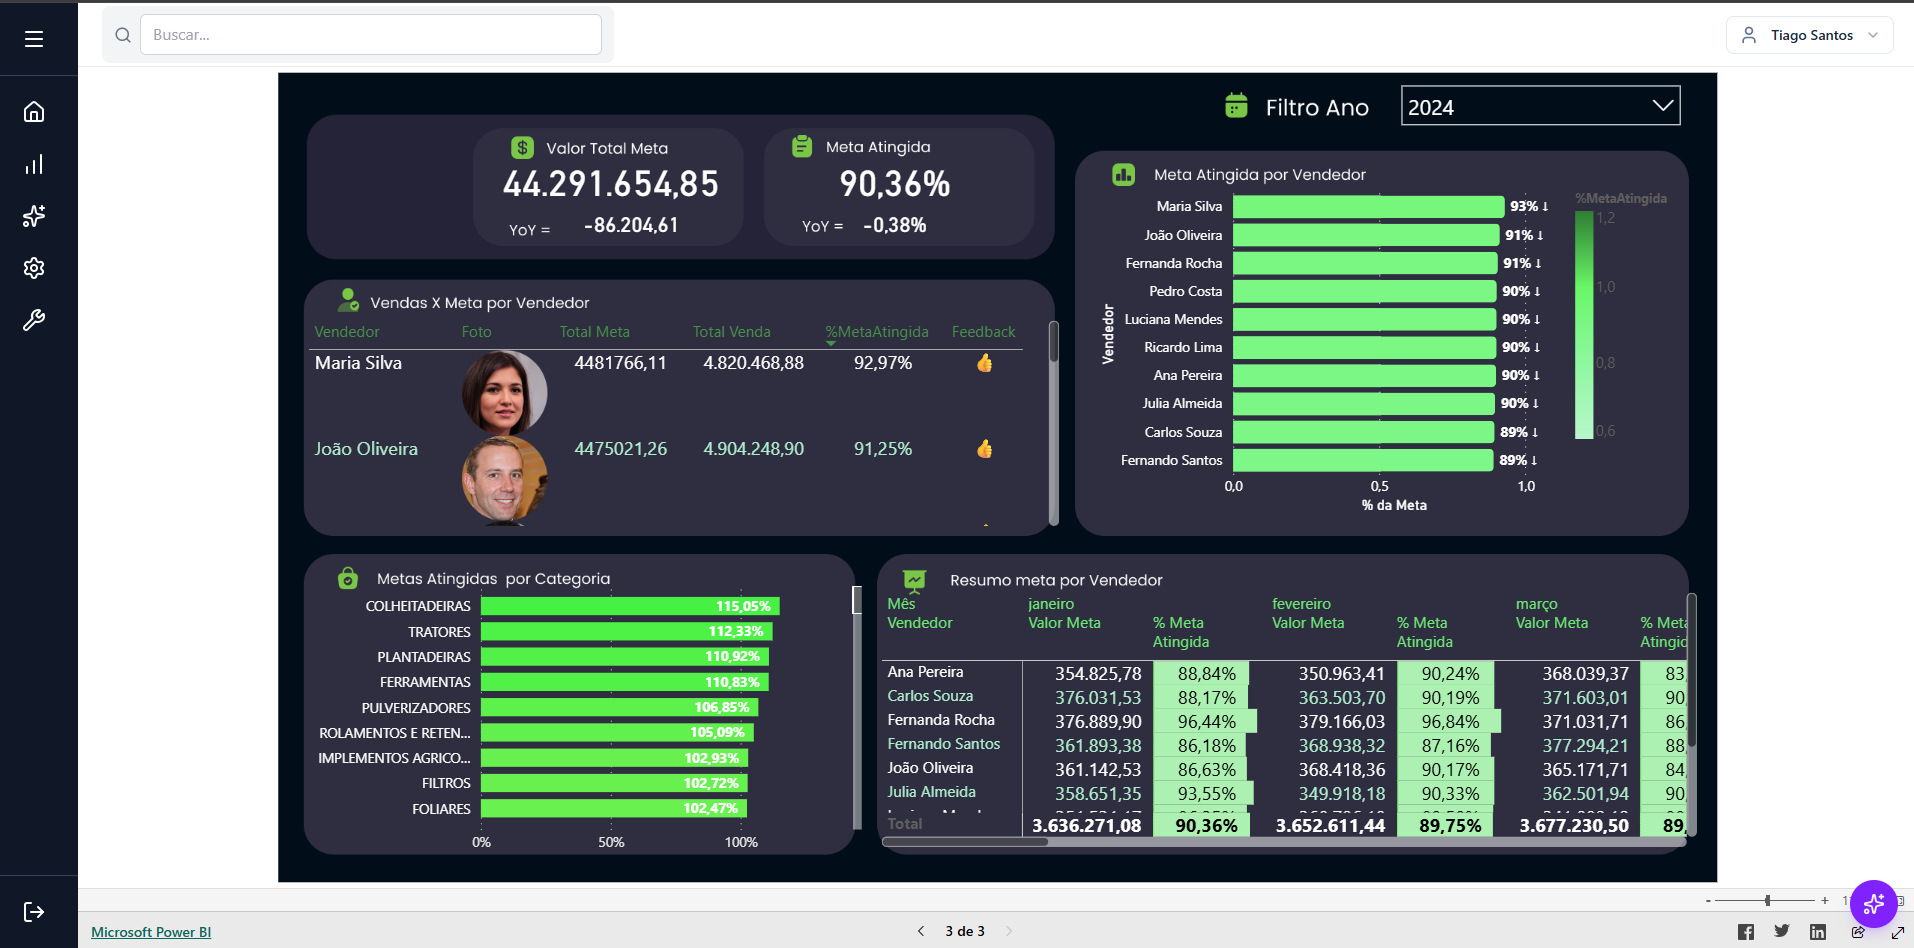Open the Microsoft Power BI link

click(151, 932)
